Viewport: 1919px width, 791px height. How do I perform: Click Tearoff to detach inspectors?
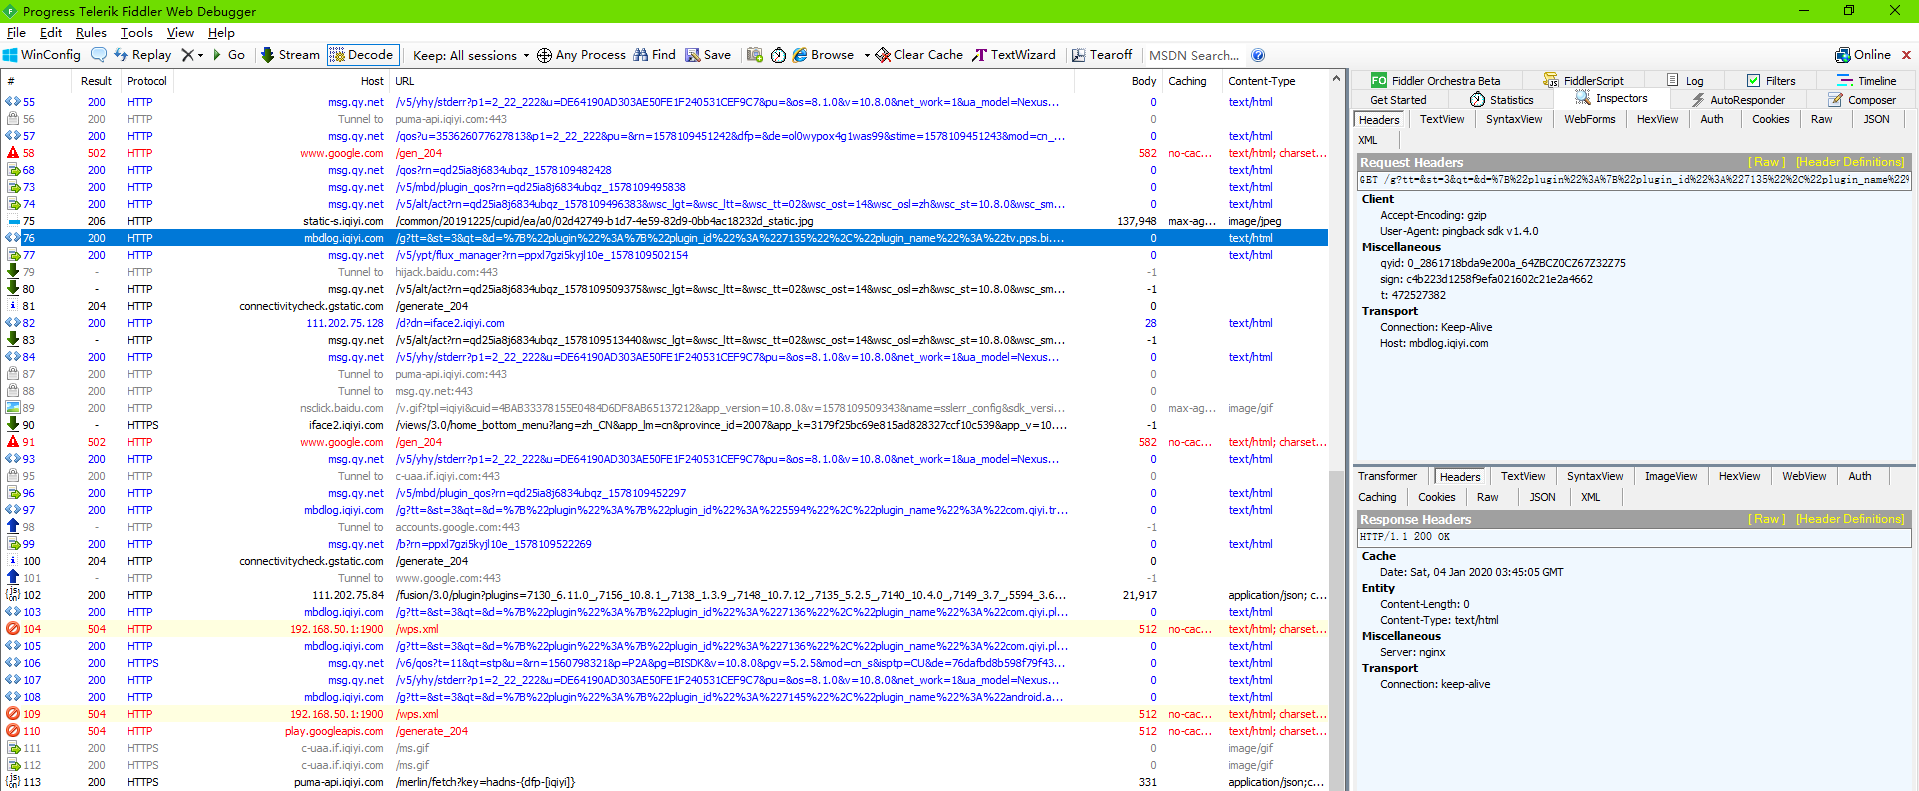1102,55
